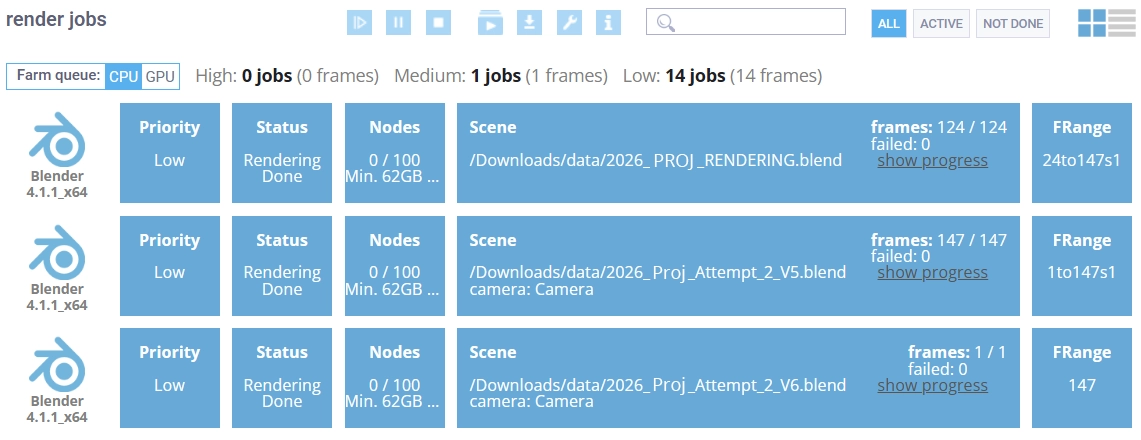Select Nodes cell of 2026_PROJ_RENDERING job

coord(394,153)
